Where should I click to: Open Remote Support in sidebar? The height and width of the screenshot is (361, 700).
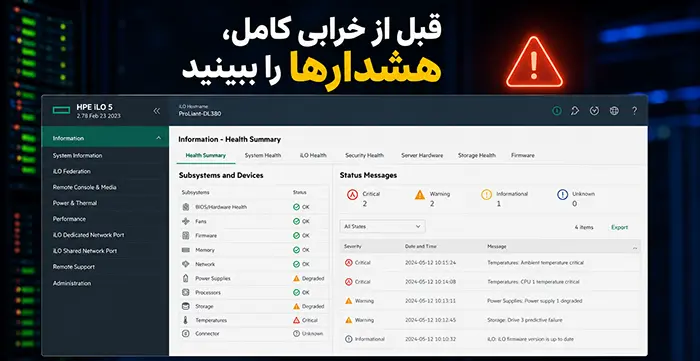(x=74, y=267)
